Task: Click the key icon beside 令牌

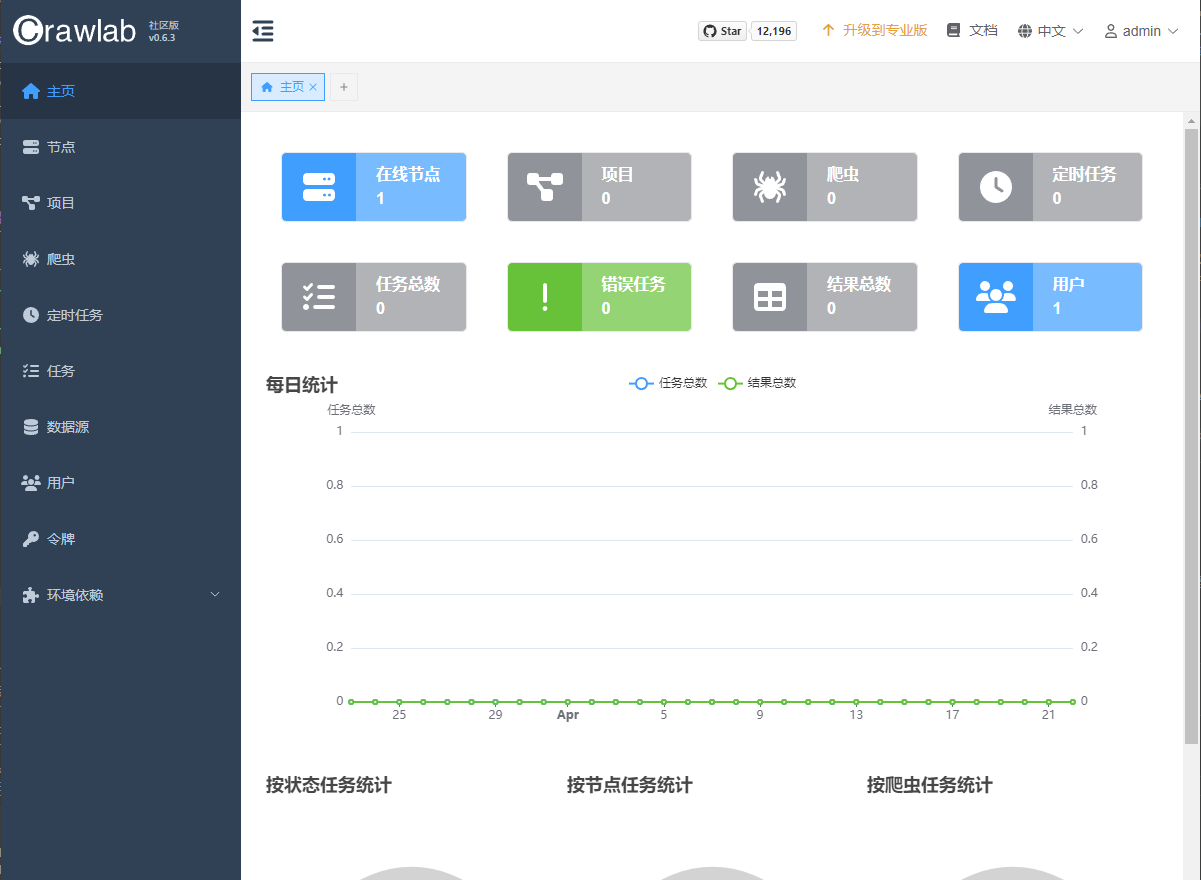Action: [31, 539]
